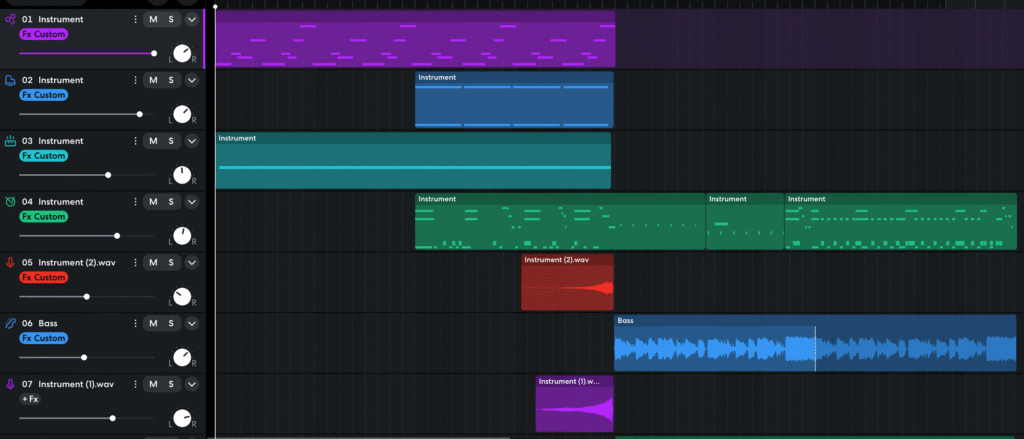Solo the 06 Bass track
This screenshot has width=1024, height=439.
(171, 324)
